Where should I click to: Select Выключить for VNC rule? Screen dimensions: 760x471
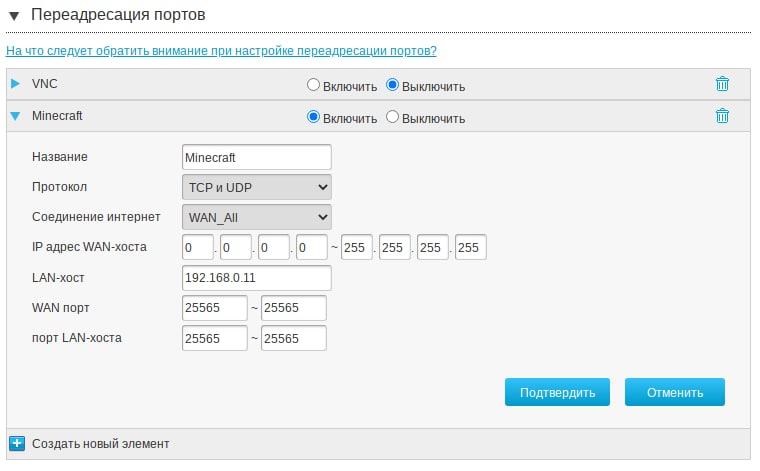(392, 85)
